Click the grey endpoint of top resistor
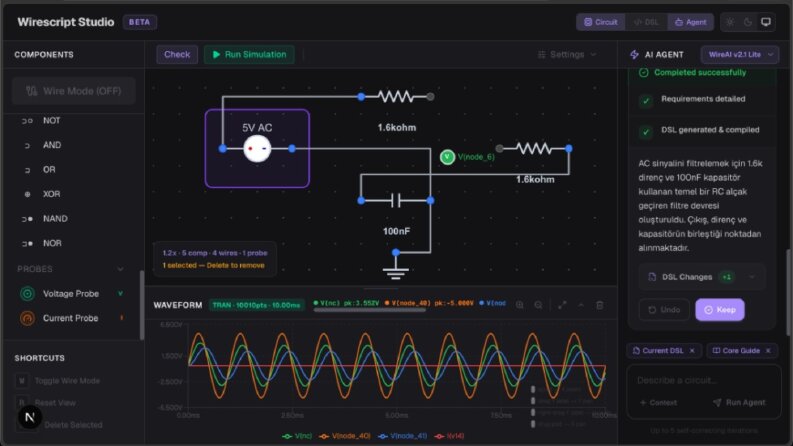 click(430, 96)
